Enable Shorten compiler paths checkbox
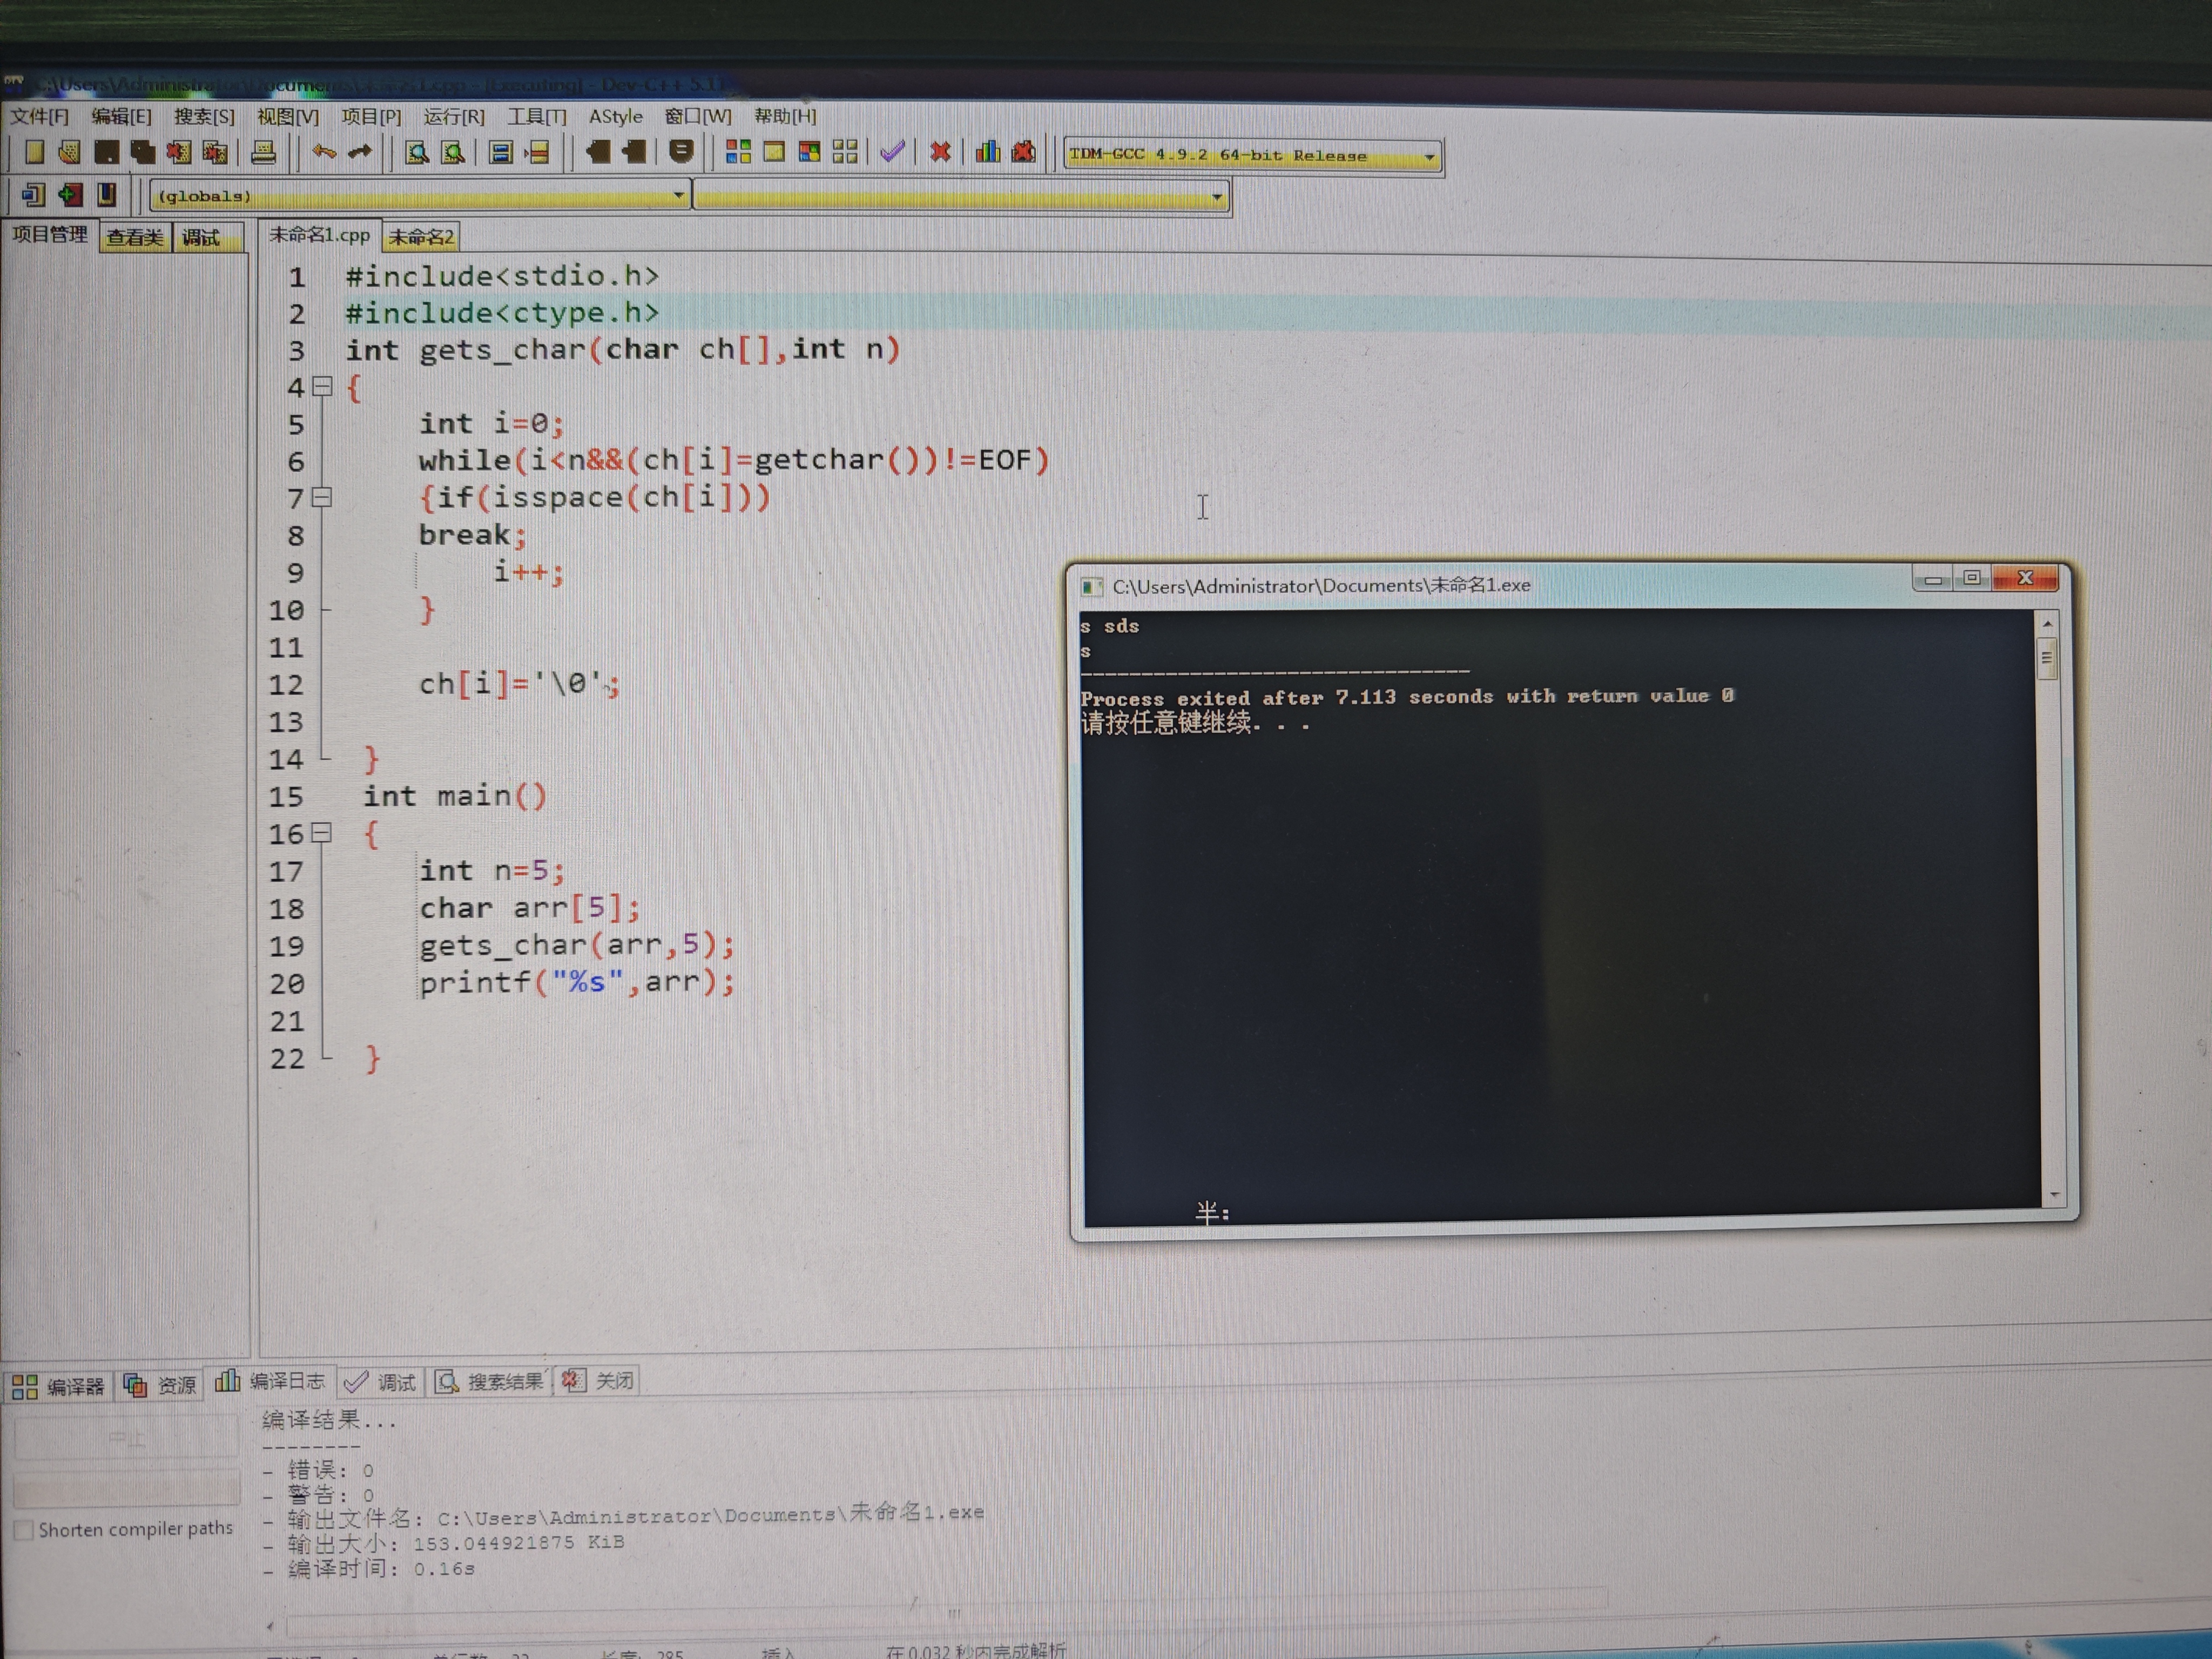Image resolution: width=2212 pixels, height=1659 pixels. coord(24,1530)
